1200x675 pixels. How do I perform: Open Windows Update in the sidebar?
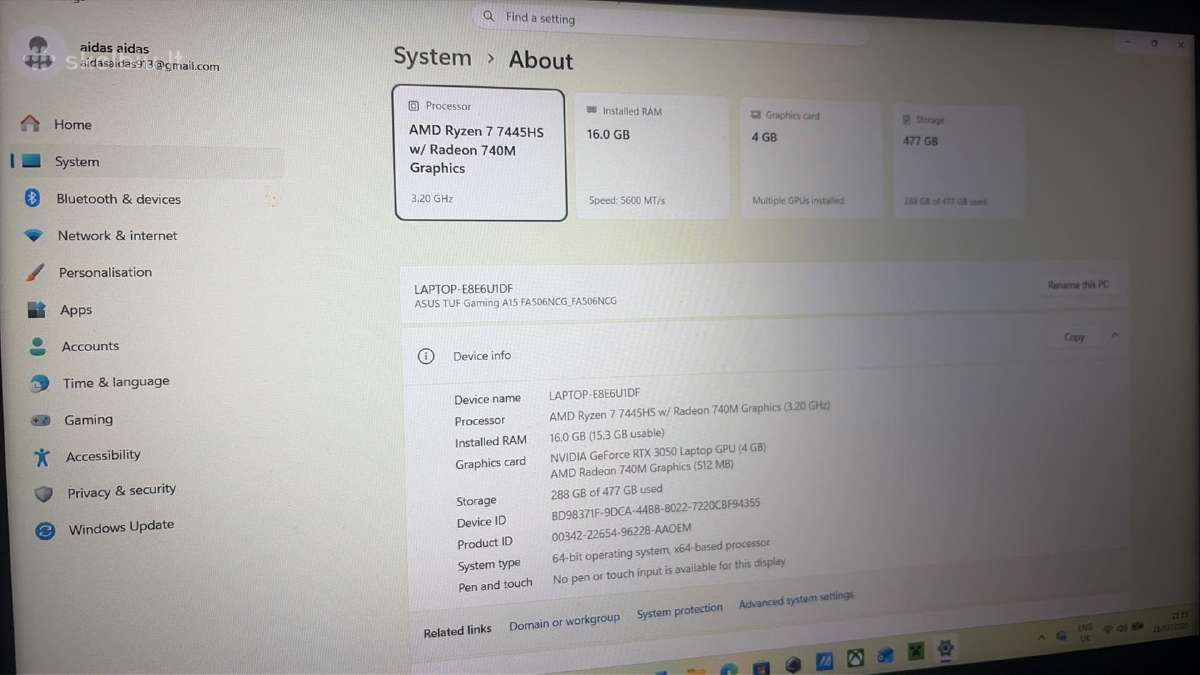click(x=121, y=527)
